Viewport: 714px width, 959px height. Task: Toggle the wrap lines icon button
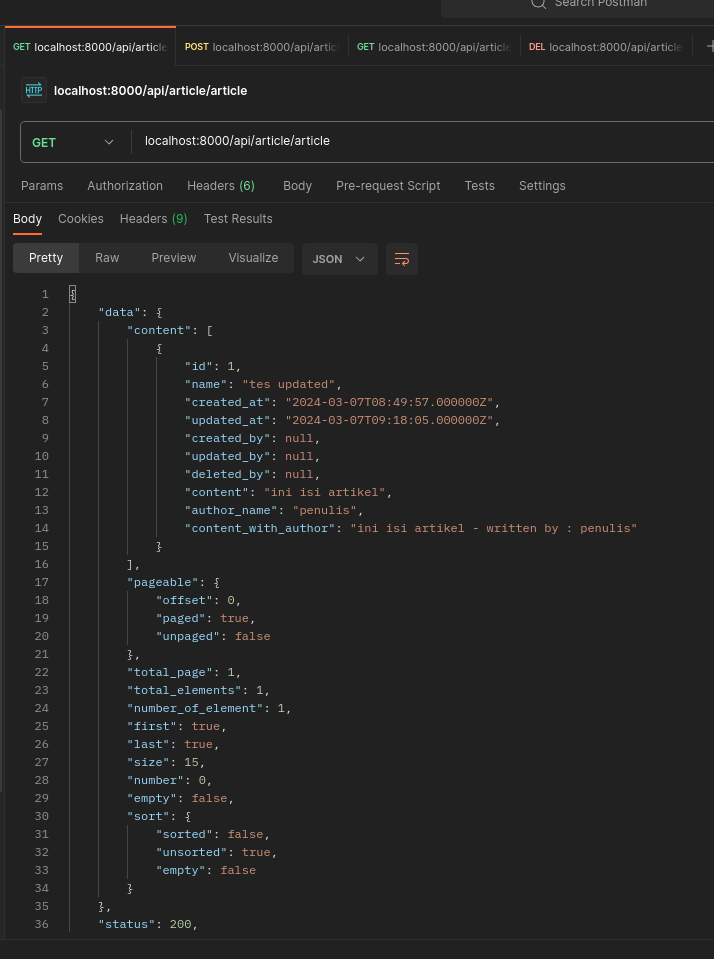tap(402, 259)
